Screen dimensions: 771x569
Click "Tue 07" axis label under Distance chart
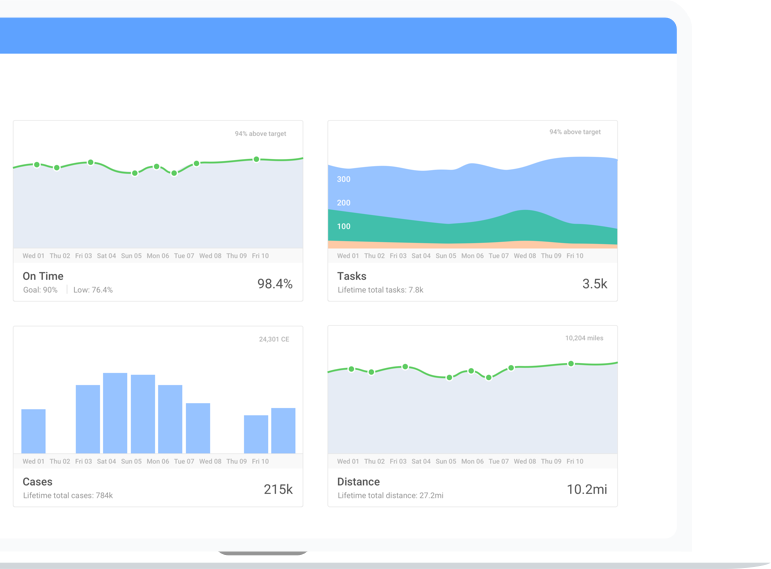pyautogui.click(x=498, y=461)
